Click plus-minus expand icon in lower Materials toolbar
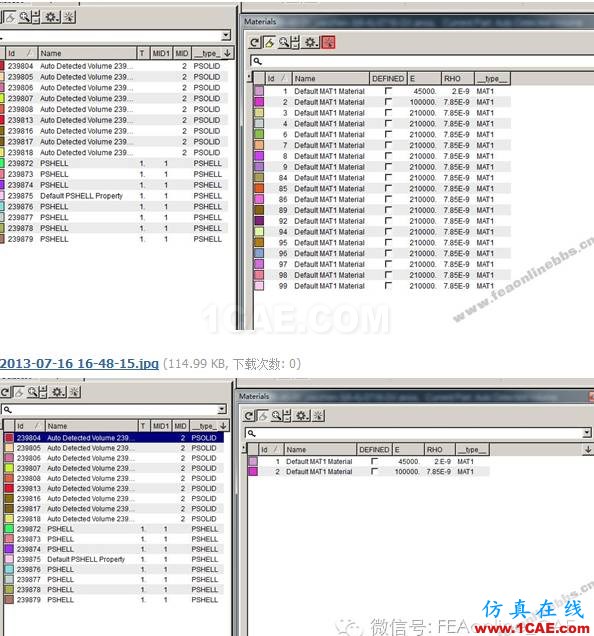Image resolution: width=594 pixels, height=636 pixels. 287,416
